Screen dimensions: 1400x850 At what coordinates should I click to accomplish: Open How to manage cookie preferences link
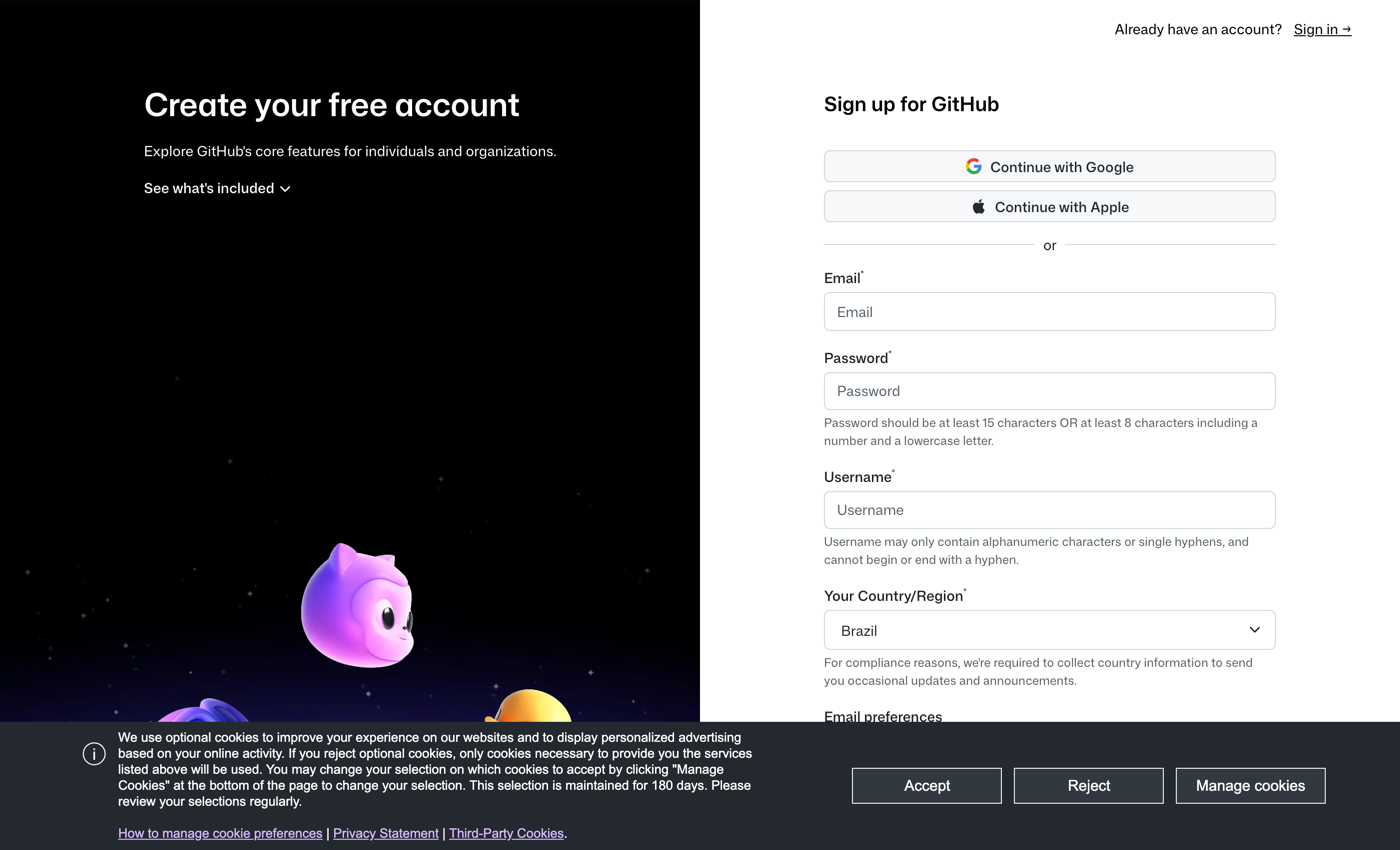[220, 833]
